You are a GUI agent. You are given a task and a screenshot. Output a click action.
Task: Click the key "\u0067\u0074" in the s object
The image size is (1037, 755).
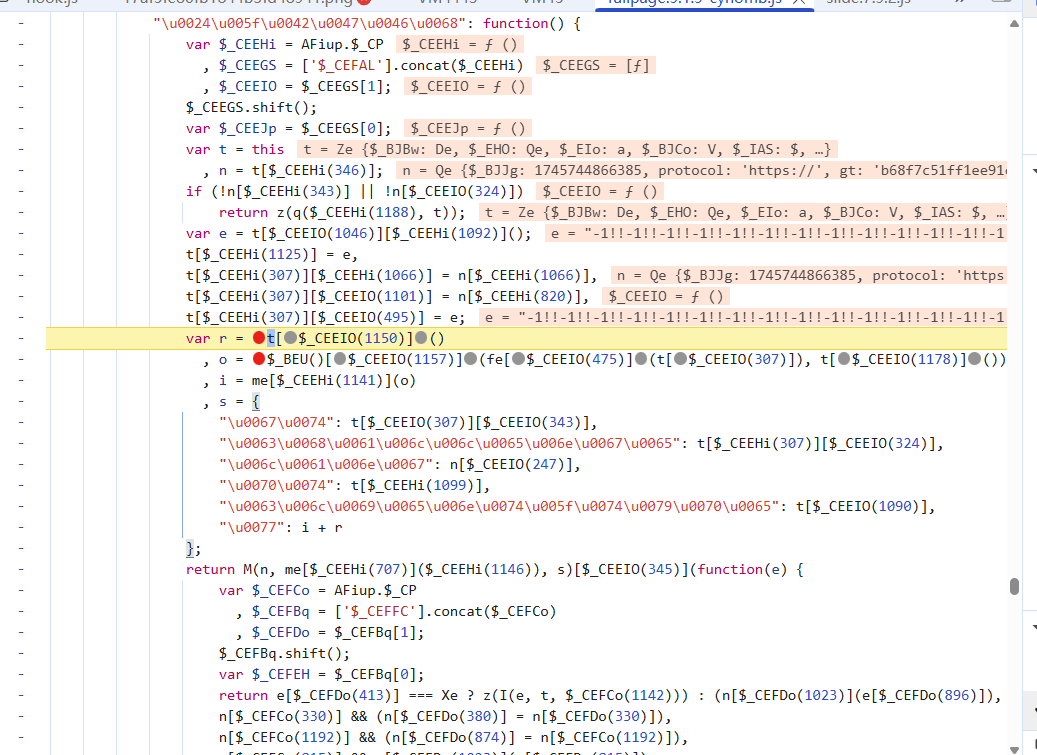276,422
